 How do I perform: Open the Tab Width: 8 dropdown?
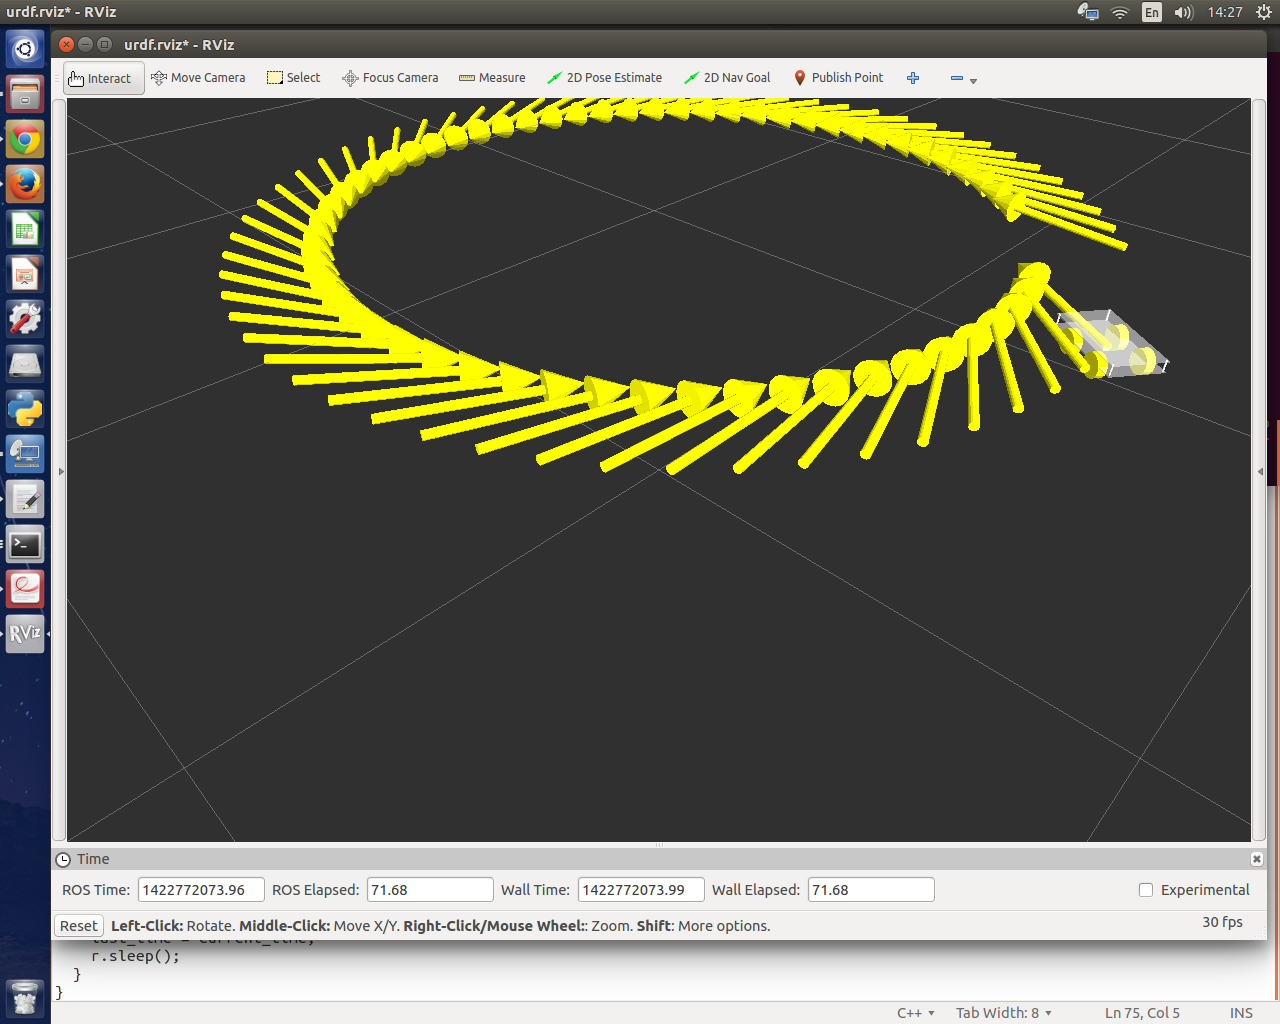(1003, 1012)
